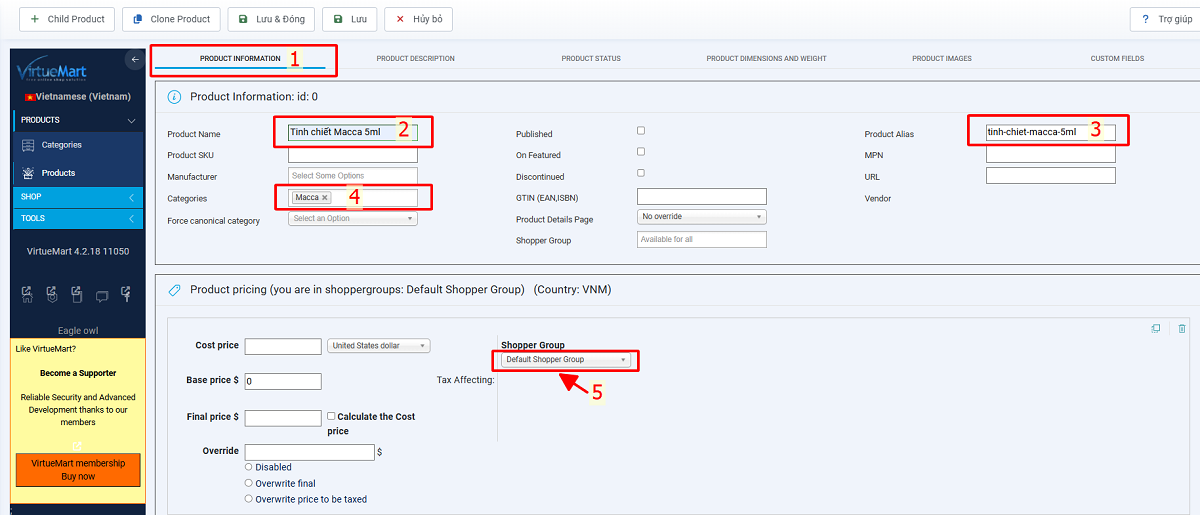Collapse the sidebar with the back arrow

[135, 61]
